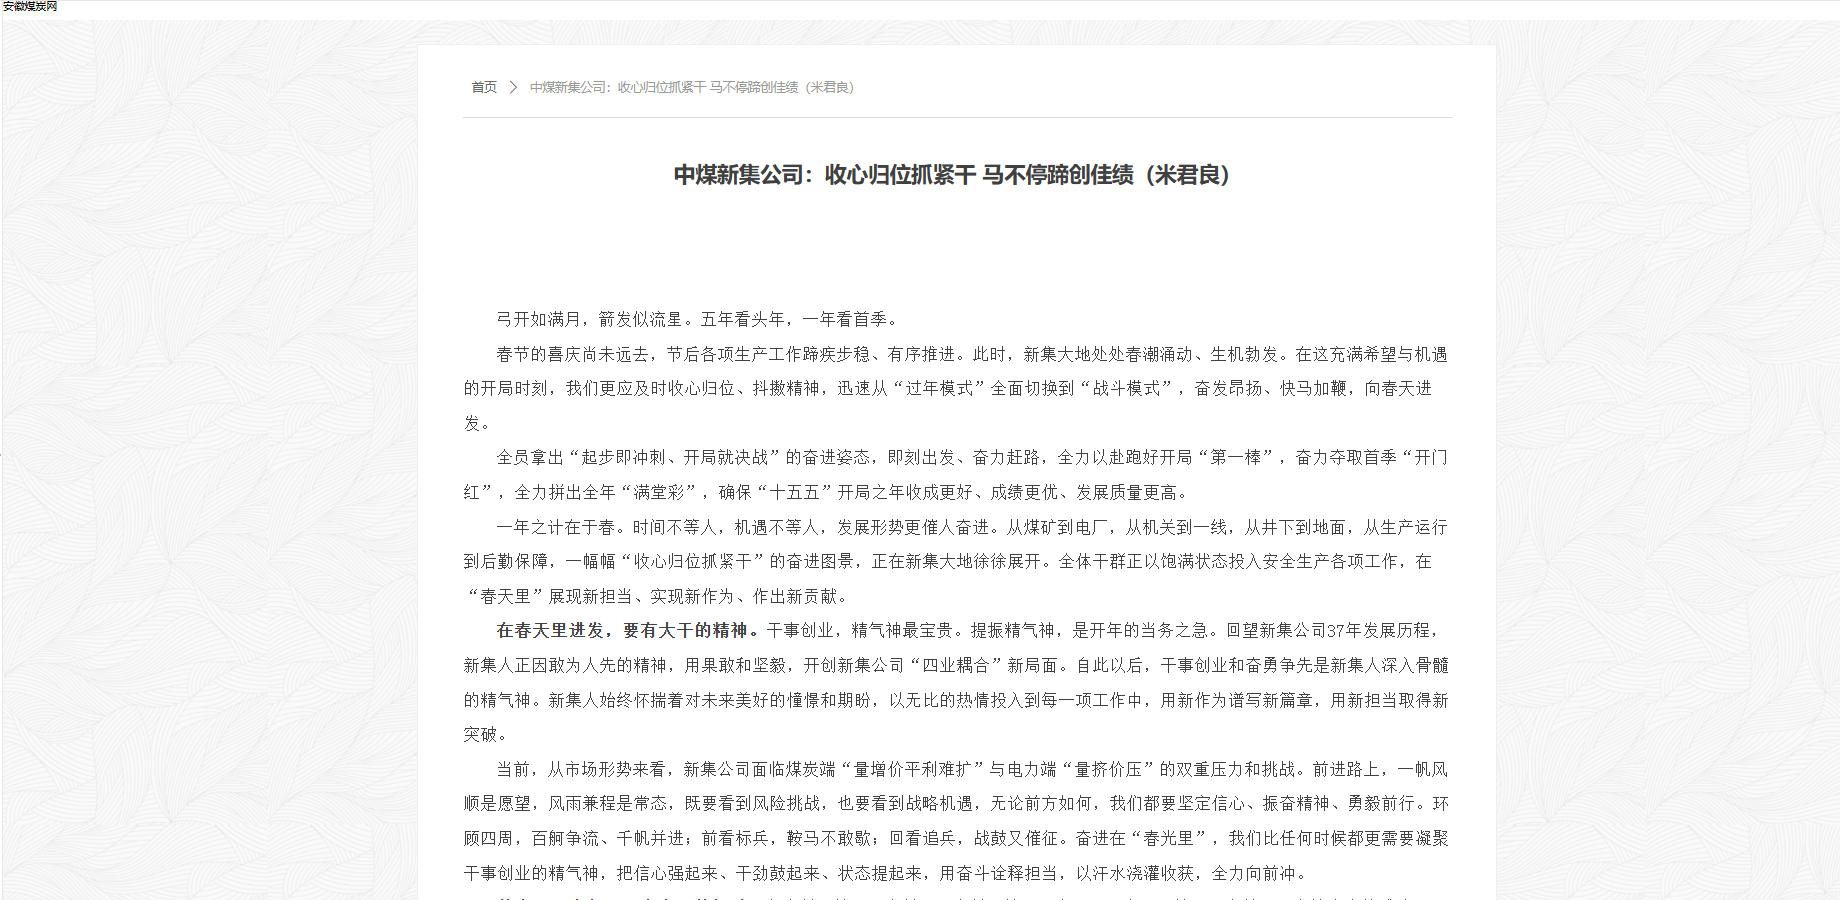Click author name 米君良 in the large headline

tap(1188, 175)
